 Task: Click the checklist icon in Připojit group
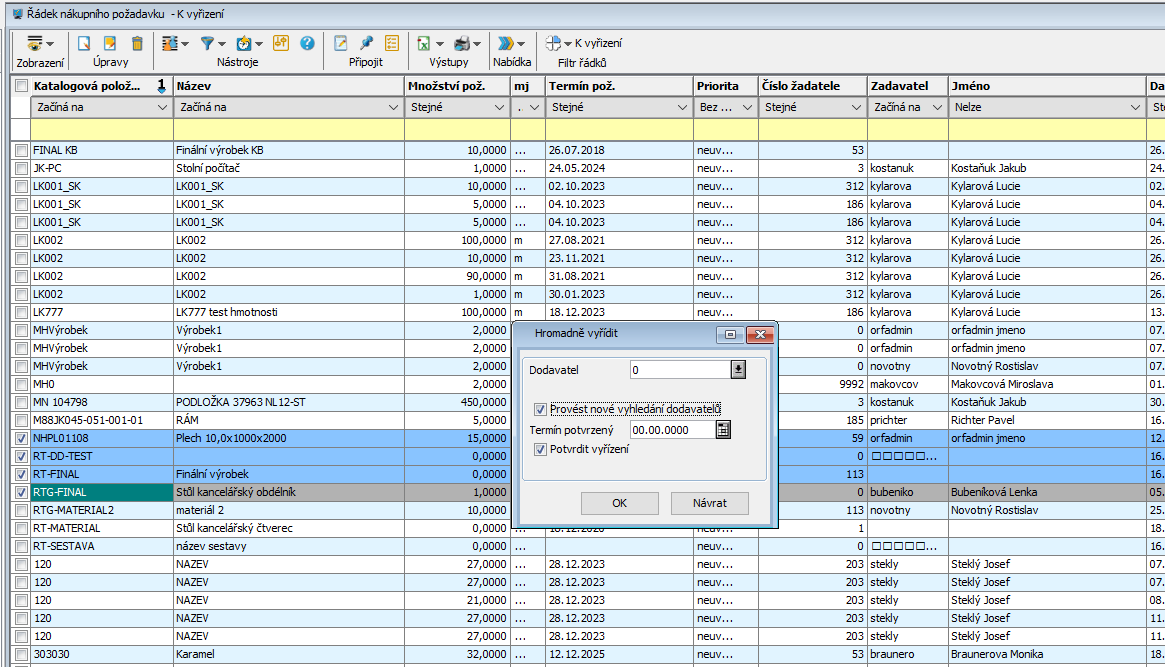(x=392, y=44)
